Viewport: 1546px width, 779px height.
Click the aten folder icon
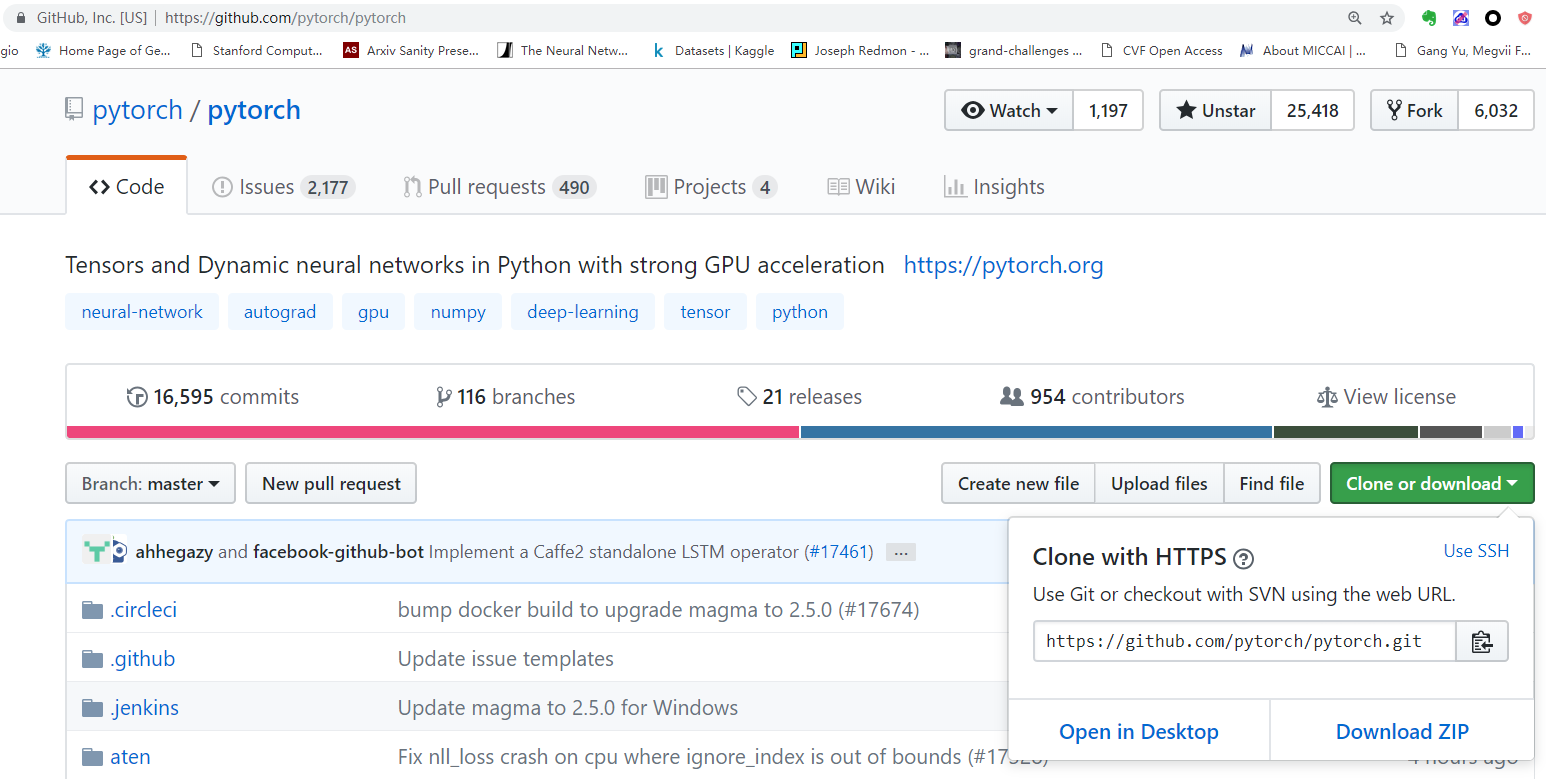coord(93,757)
